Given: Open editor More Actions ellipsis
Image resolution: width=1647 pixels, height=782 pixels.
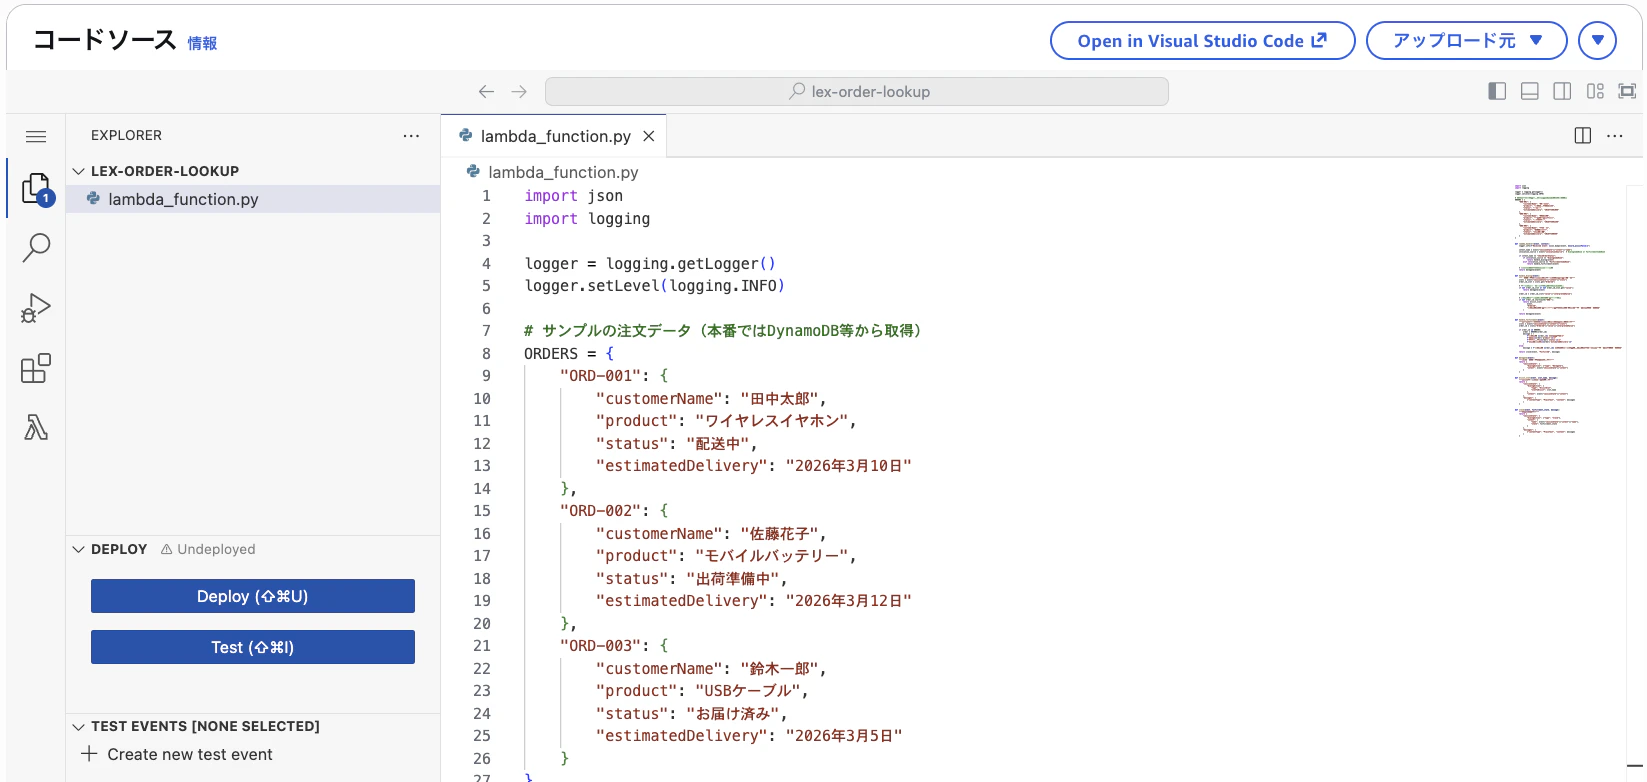Looking at the screenshot, I should pyautogui.click(x=1615, y=135).
